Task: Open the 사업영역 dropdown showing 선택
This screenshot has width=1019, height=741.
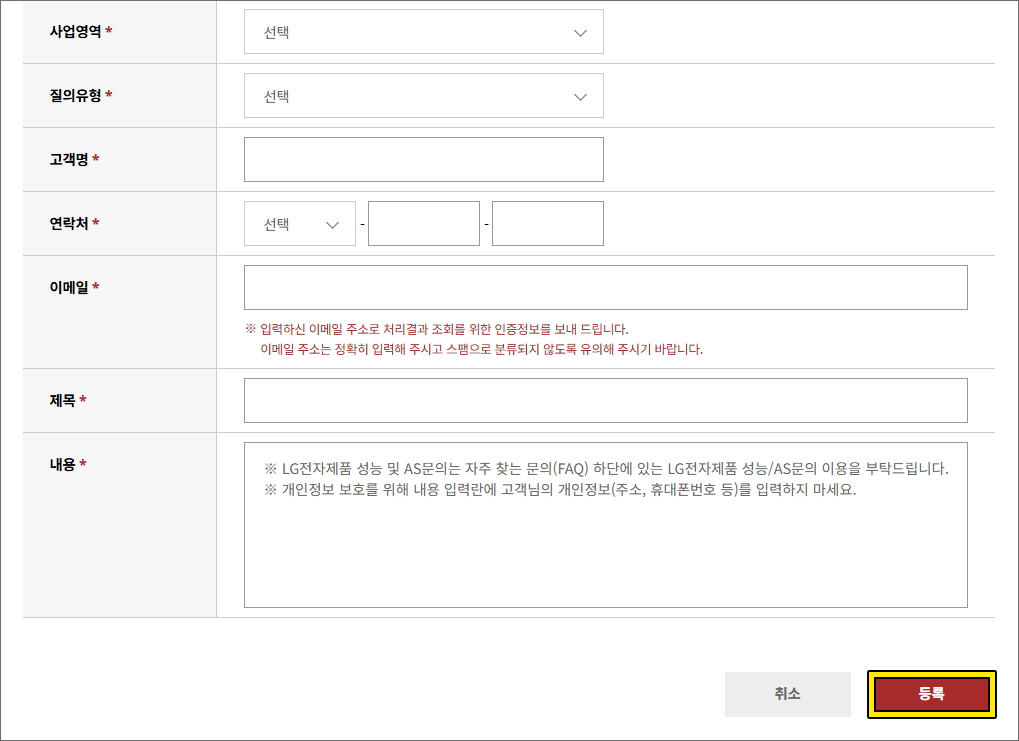Action: click(423, 32)
